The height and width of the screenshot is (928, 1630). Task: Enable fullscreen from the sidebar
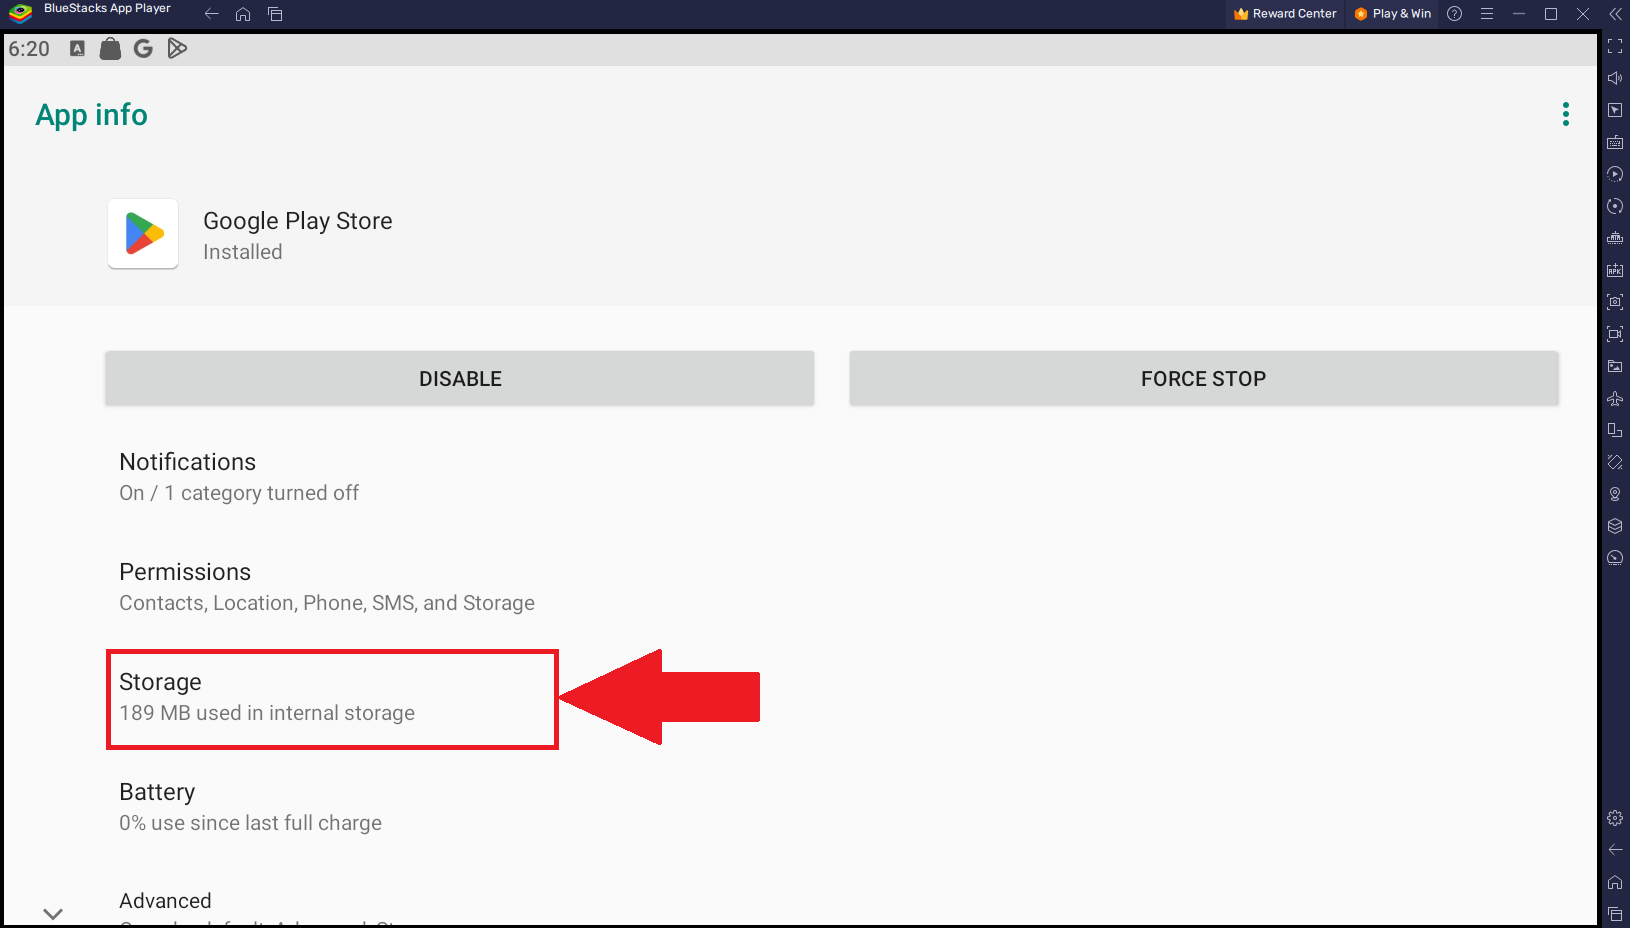[x=1615, y=46]
